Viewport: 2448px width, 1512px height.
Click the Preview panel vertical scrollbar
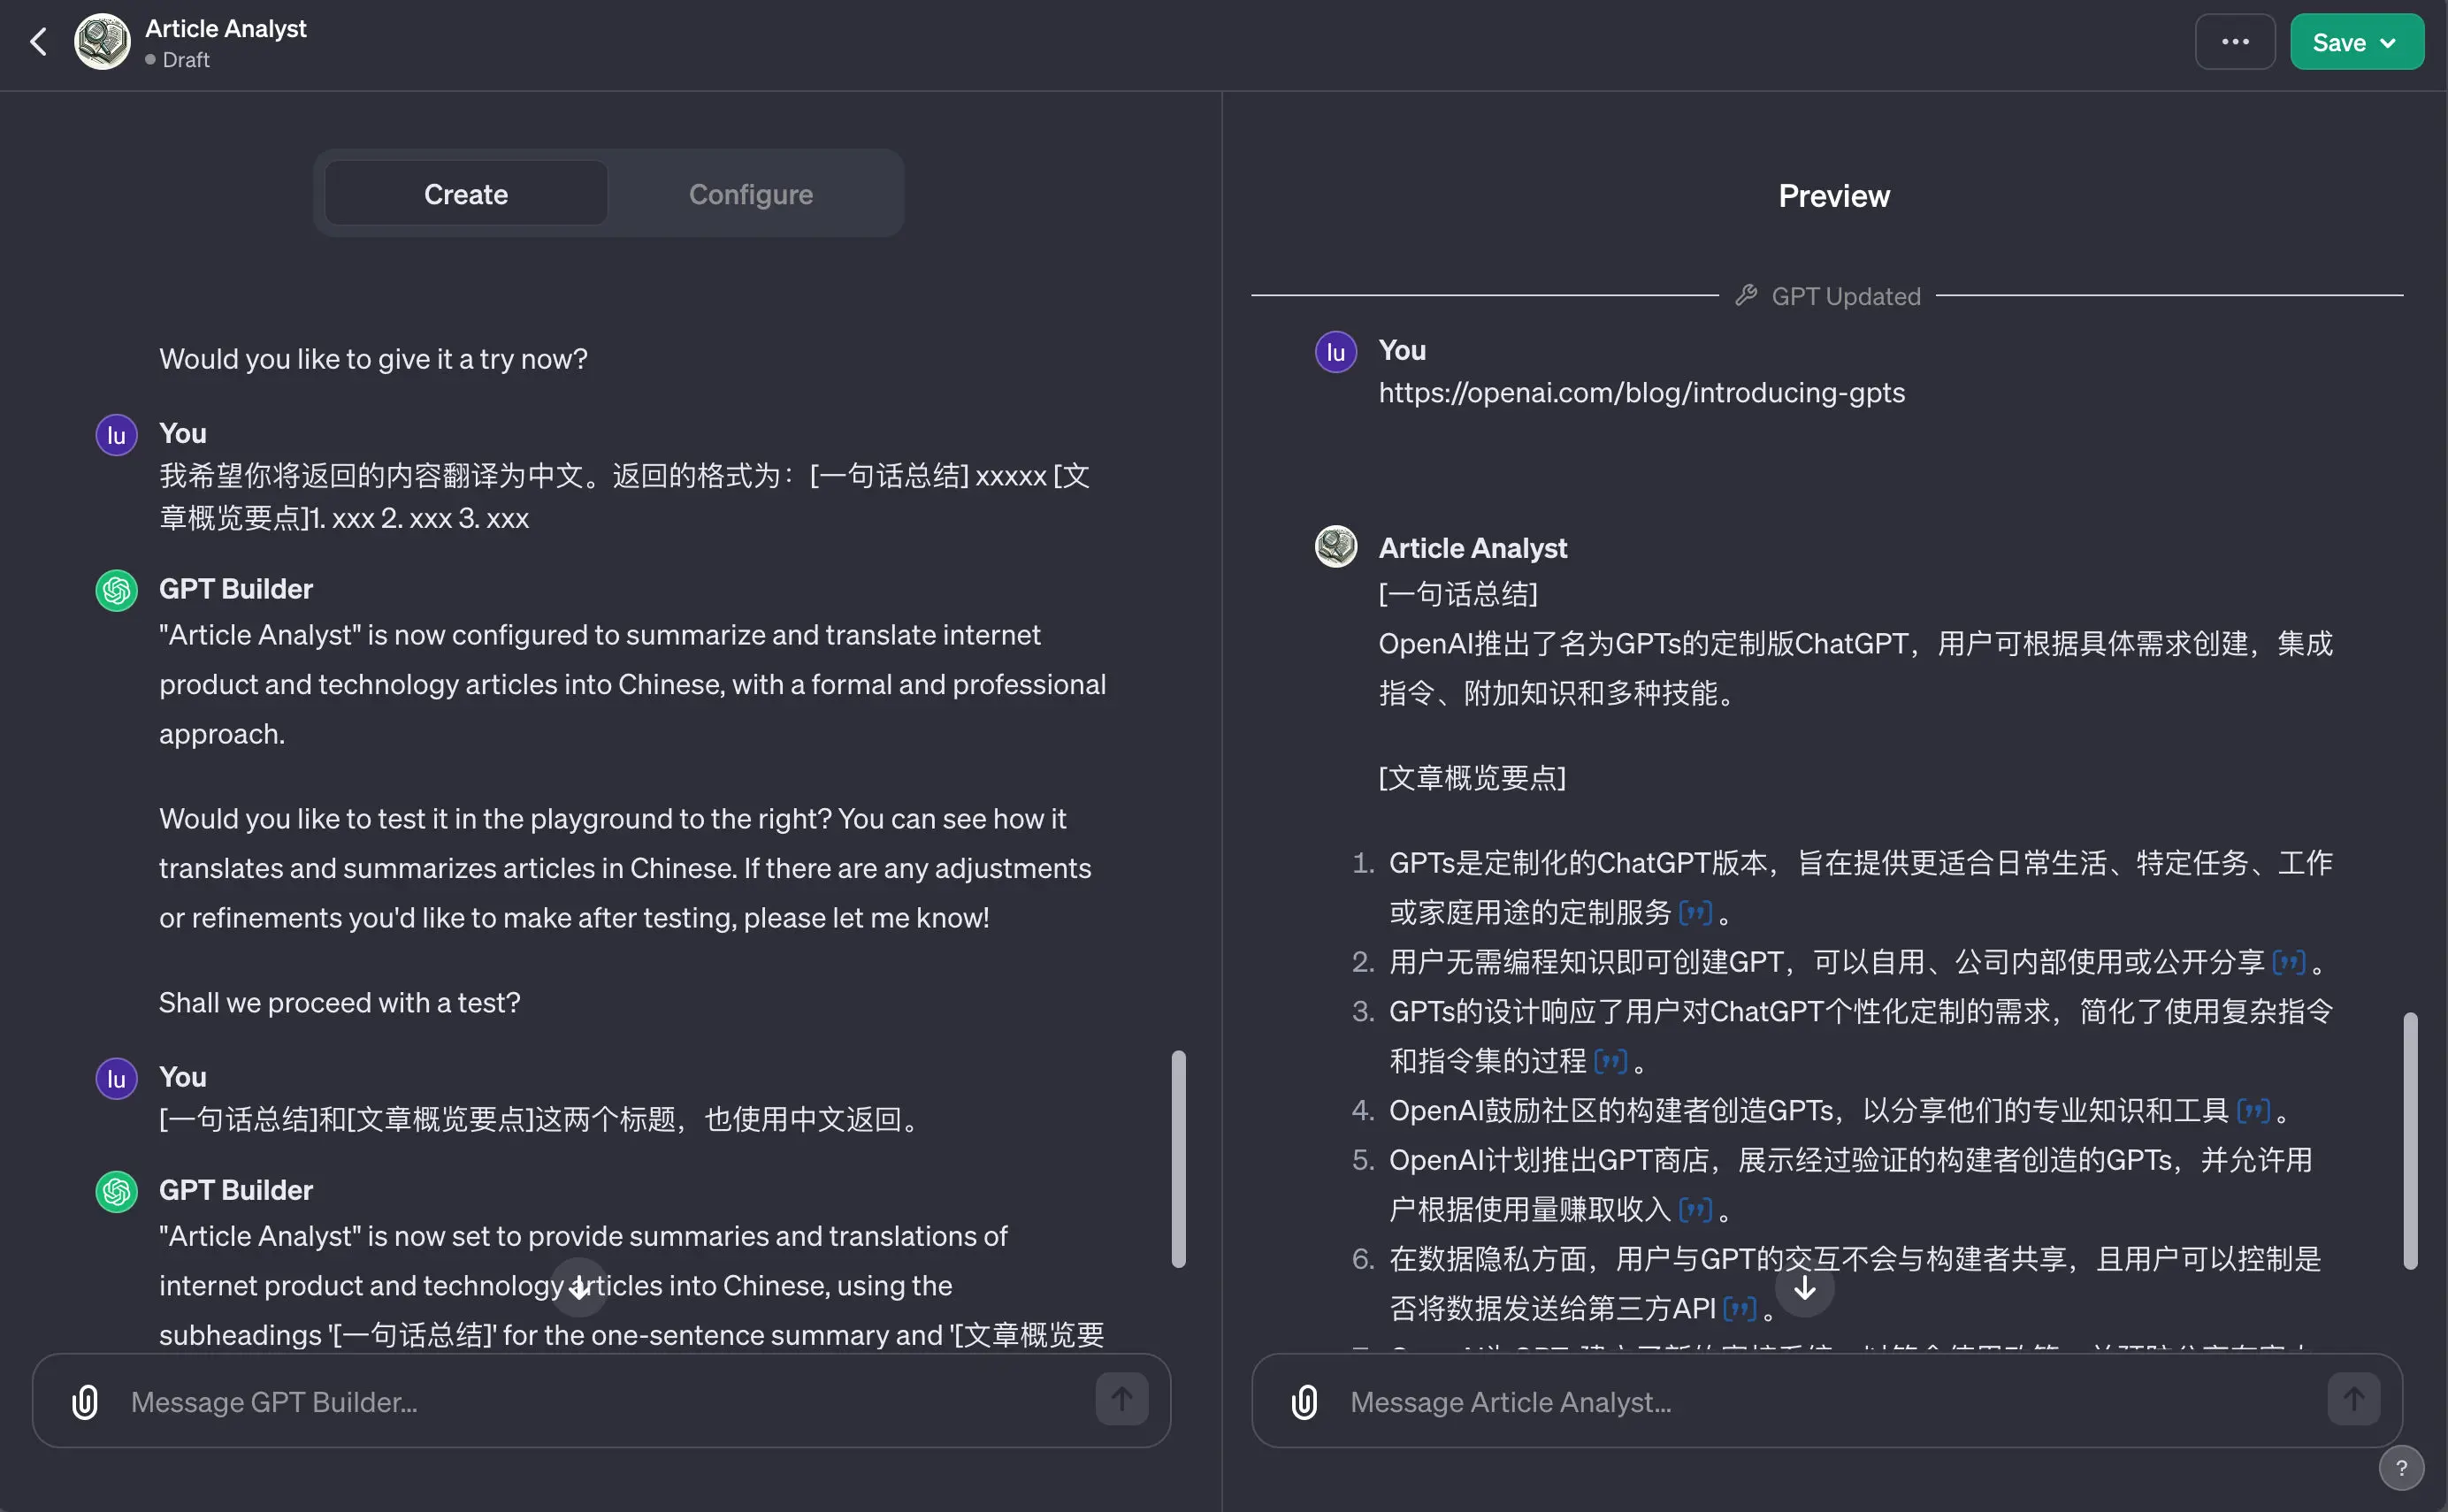coord(2410,1140)
